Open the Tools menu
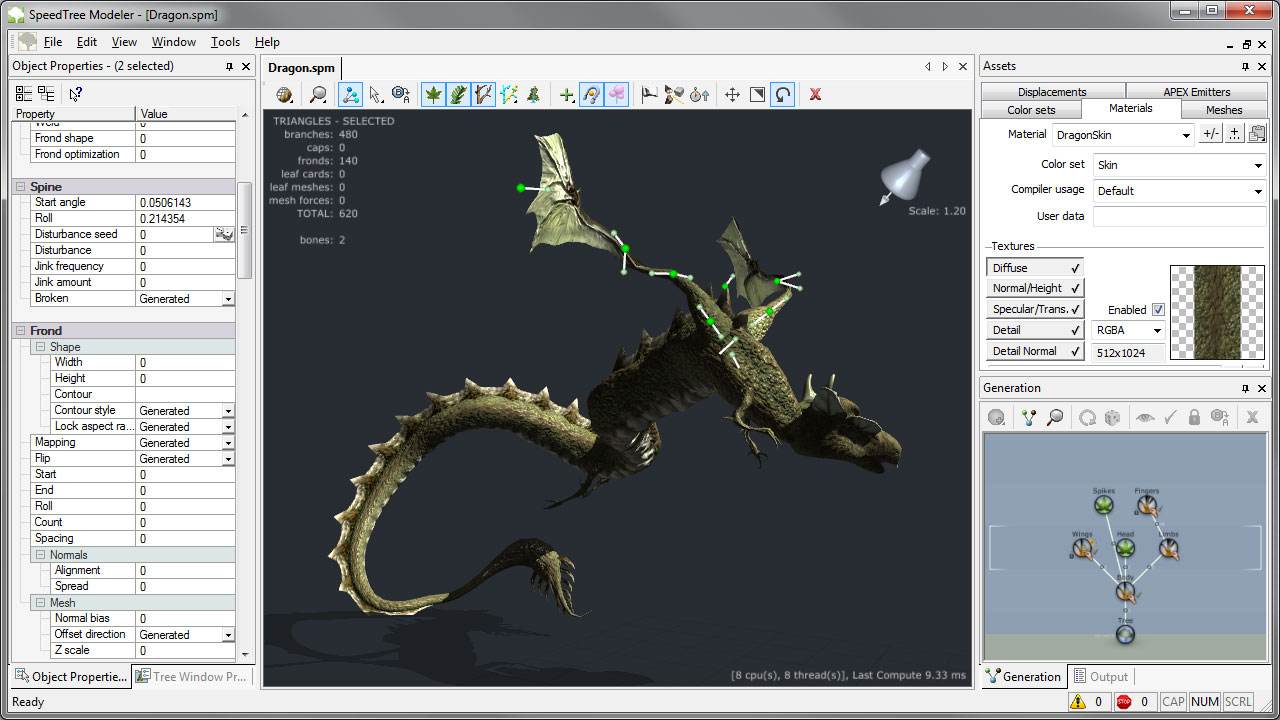This screenshot has height=720, width=1280. coord(225,42)
